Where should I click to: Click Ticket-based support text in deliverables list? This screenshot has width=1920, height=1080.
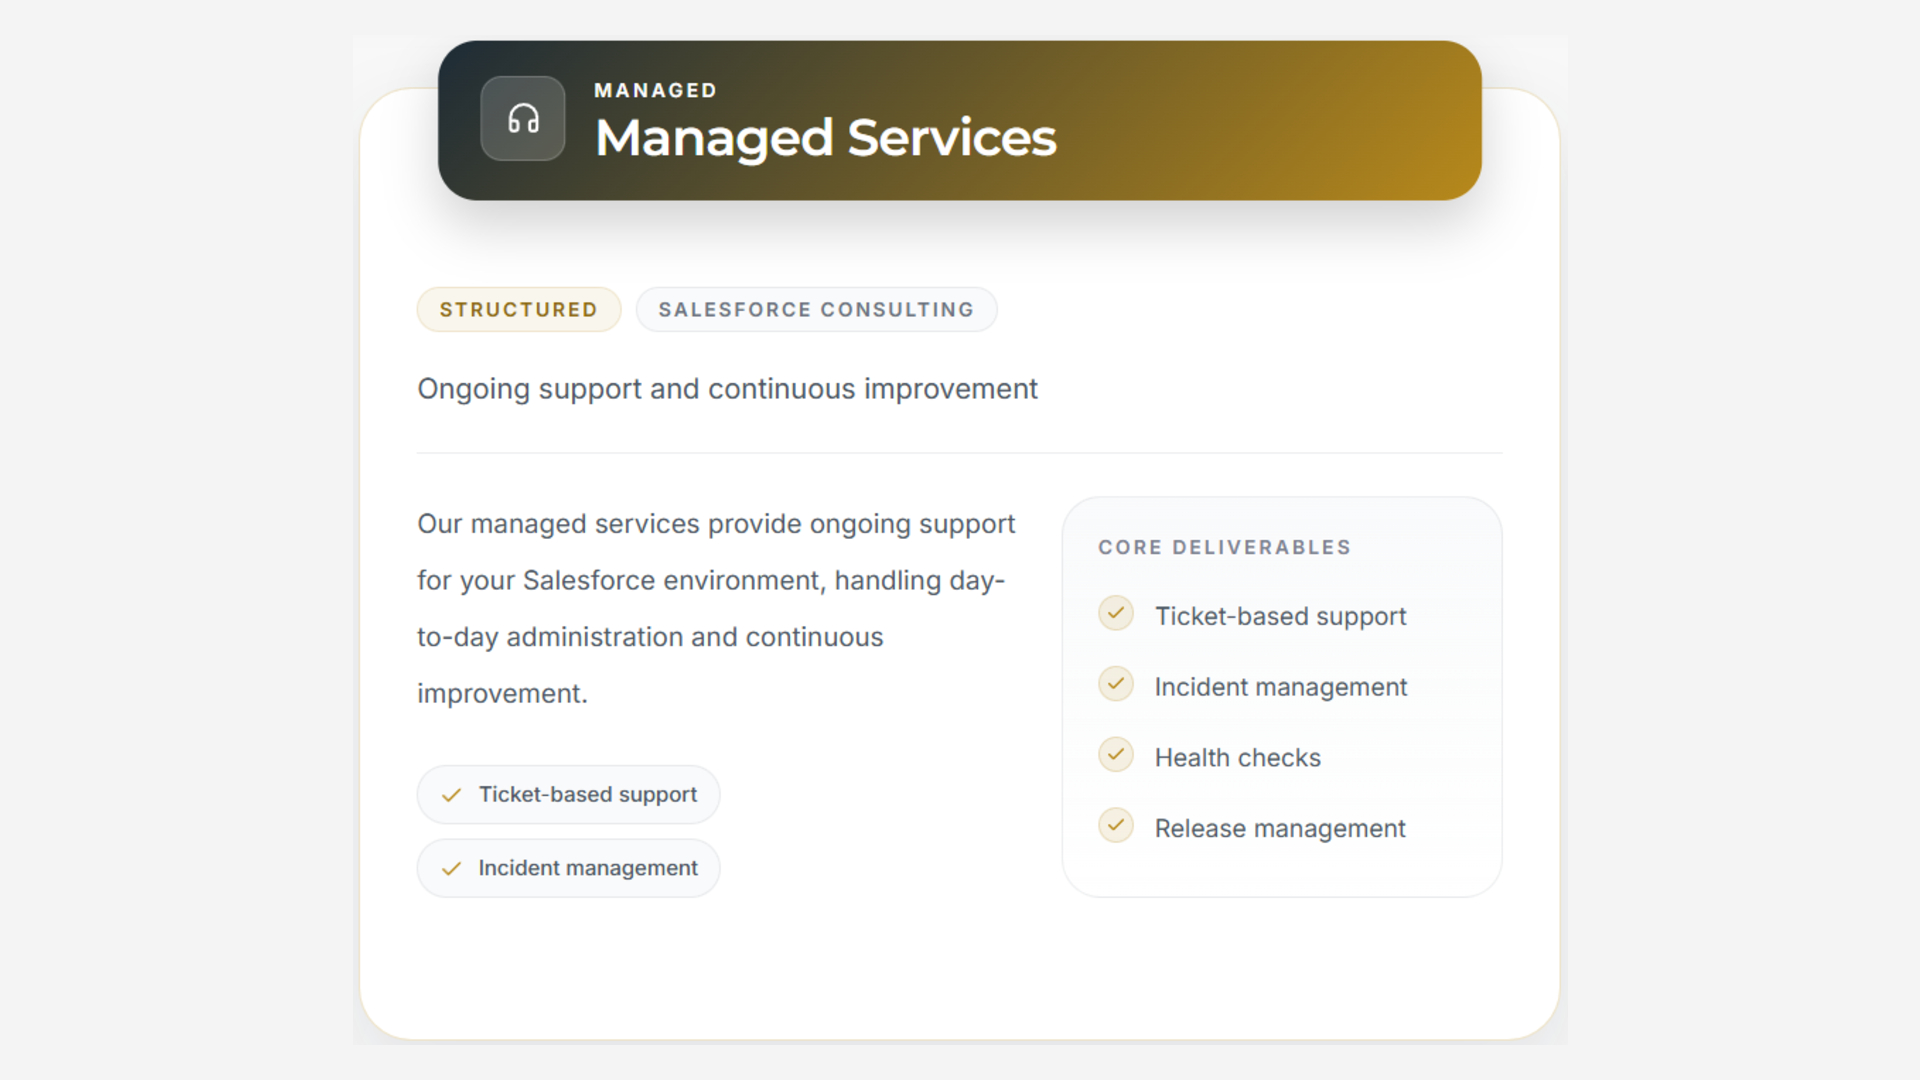coord(1280,617)
